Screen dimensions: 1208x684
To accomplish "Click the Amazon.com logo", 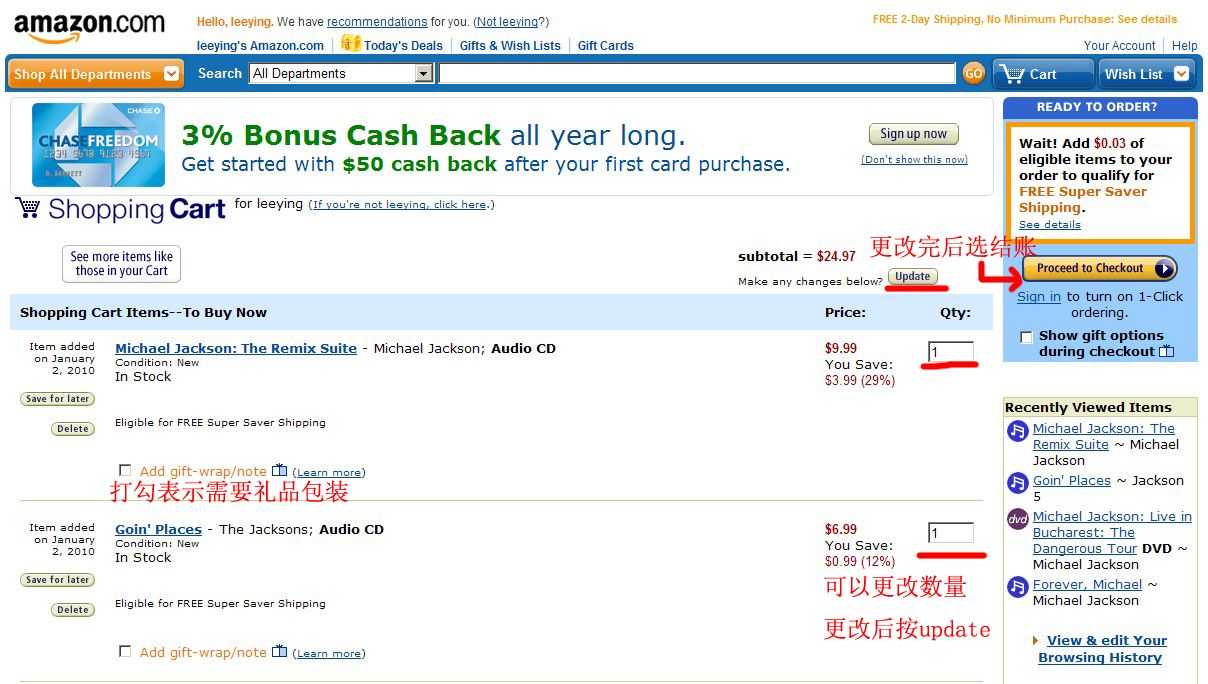I will coord(89,28).
